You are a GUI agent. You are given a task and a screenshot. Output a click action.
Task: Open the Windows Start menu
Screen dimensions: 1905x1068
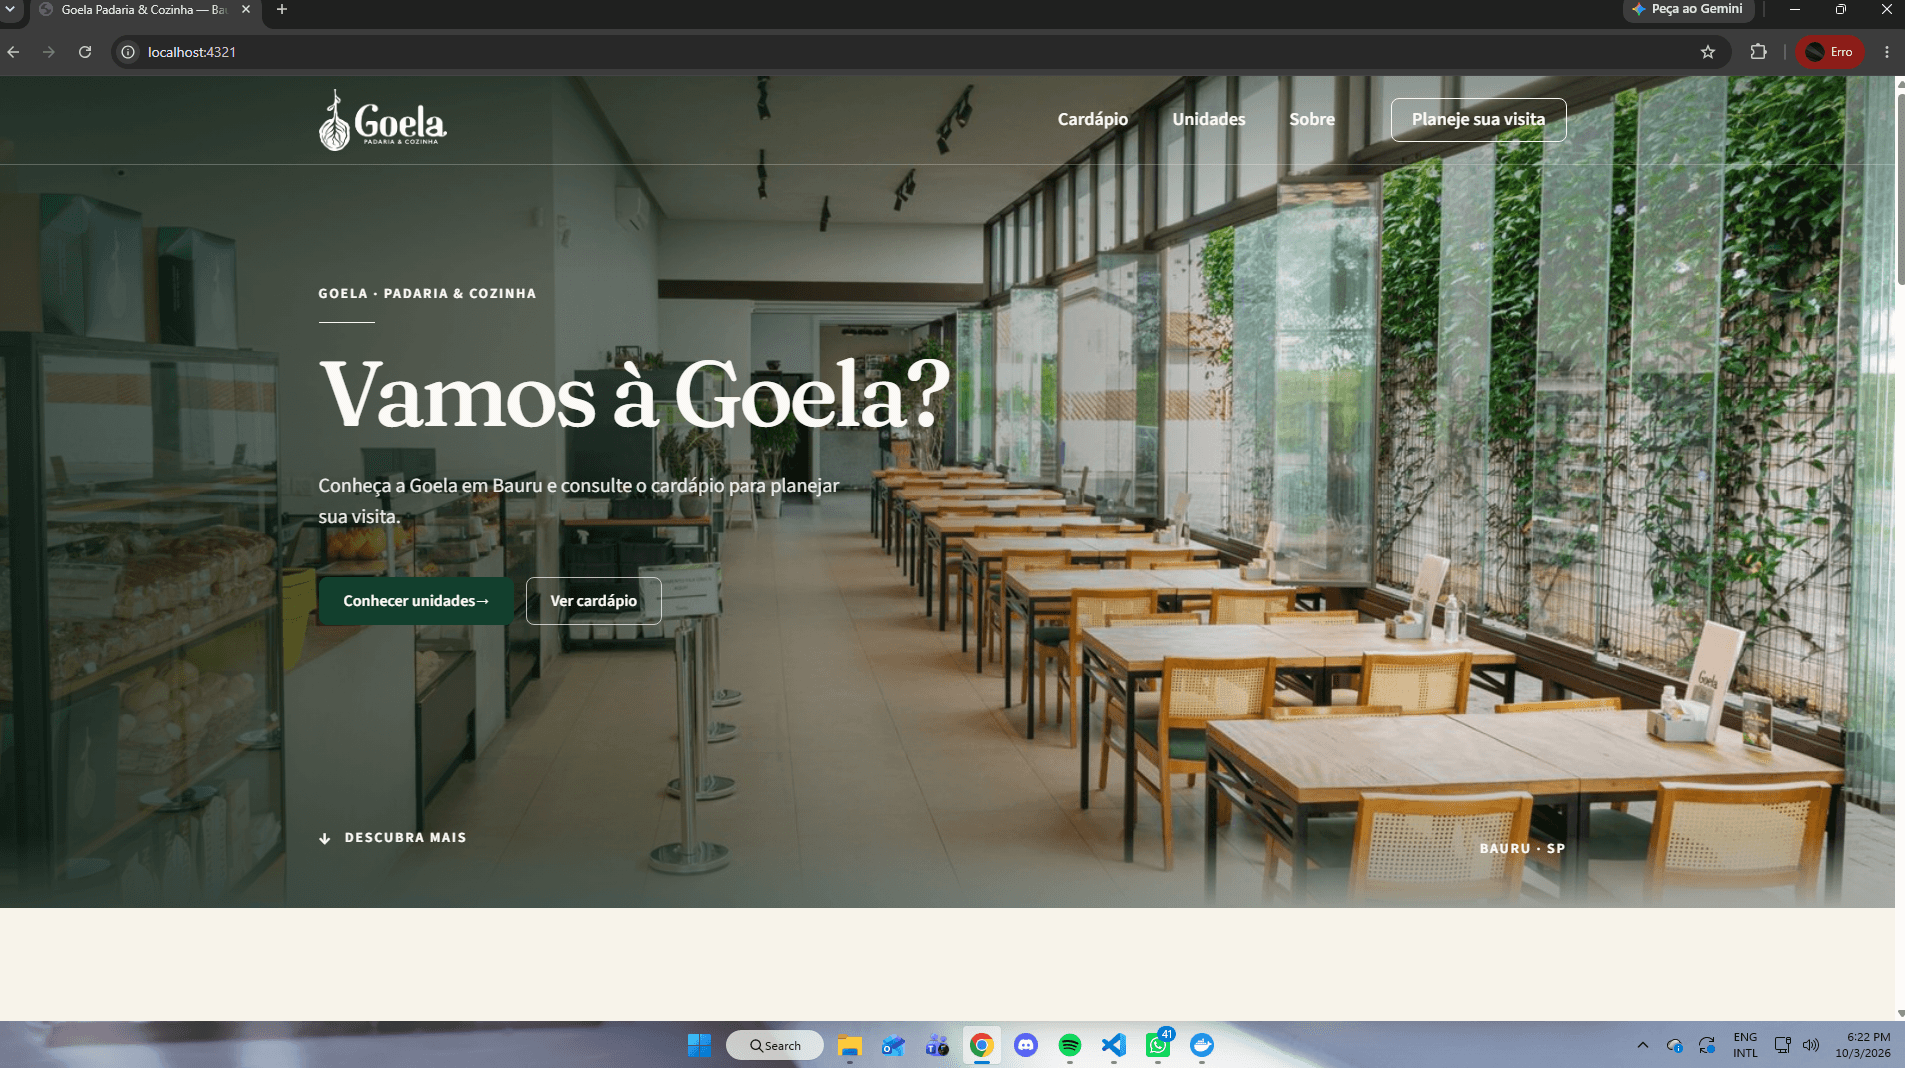coord(699,1045)
